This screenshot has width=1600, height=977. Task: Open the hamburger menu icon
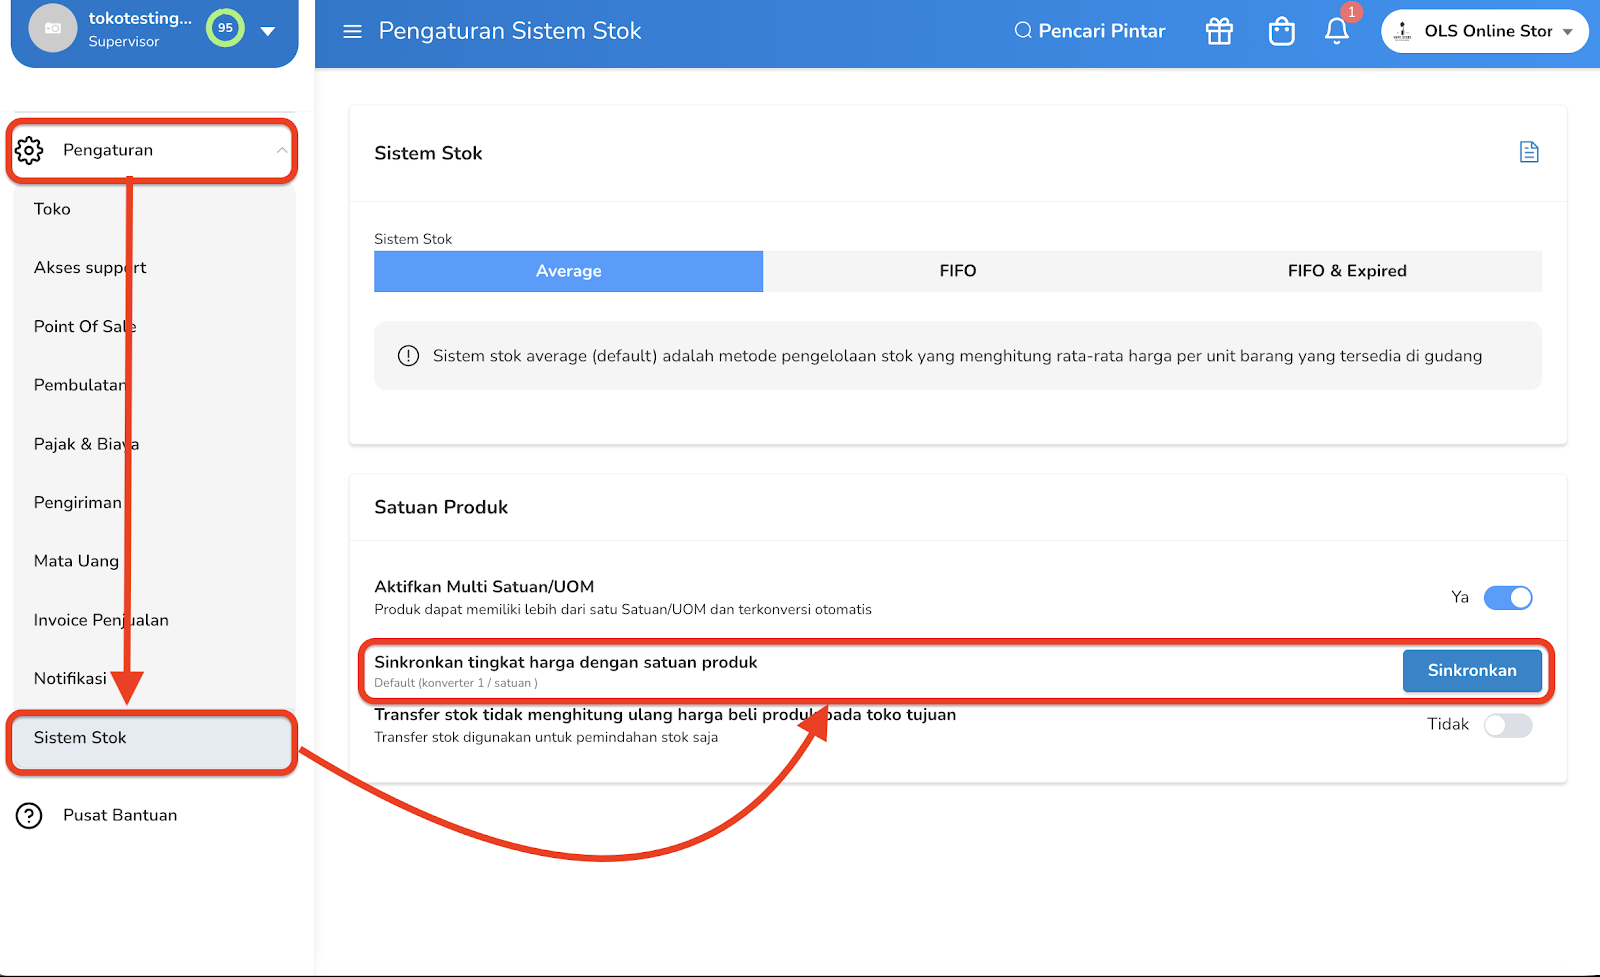pos(352,32)
